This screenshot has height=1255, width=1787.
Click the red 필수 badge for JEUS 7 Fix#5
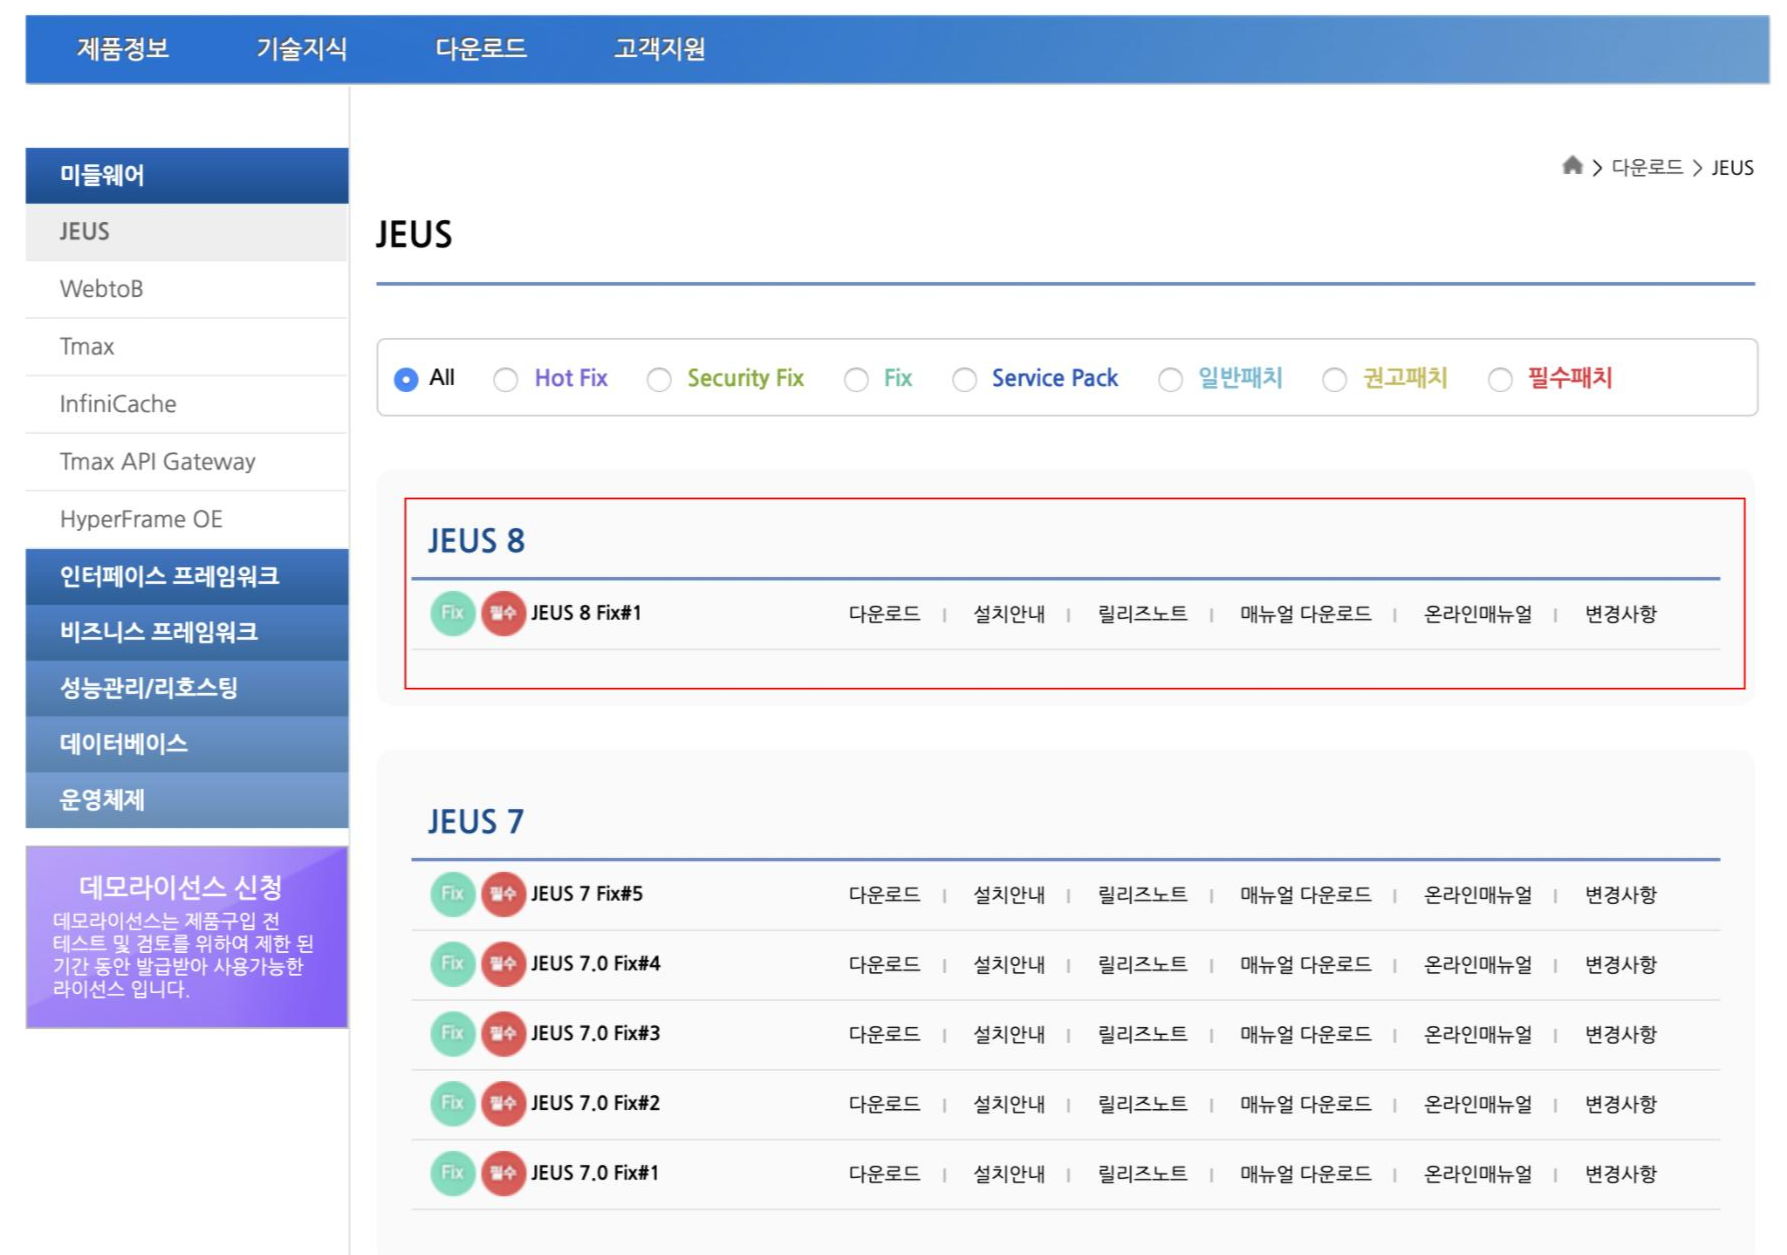pyautogui.click(x=503, y=893)
